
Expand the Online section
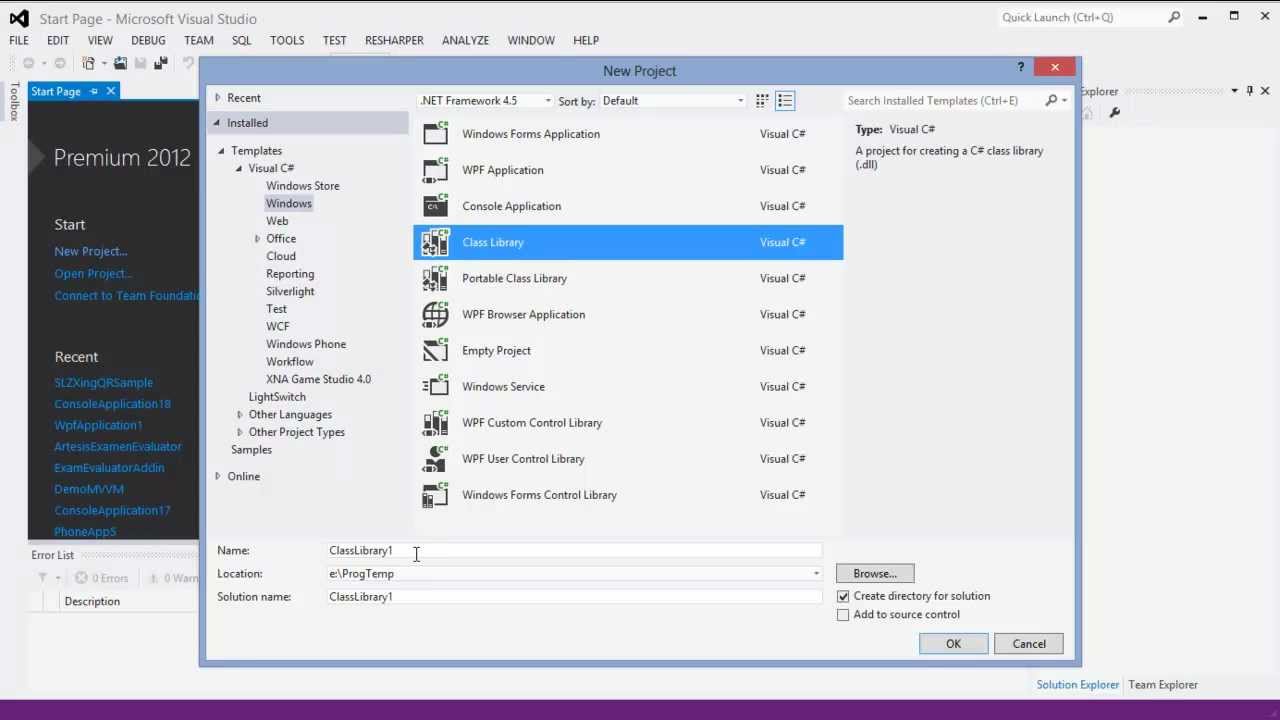coord(218,476)
